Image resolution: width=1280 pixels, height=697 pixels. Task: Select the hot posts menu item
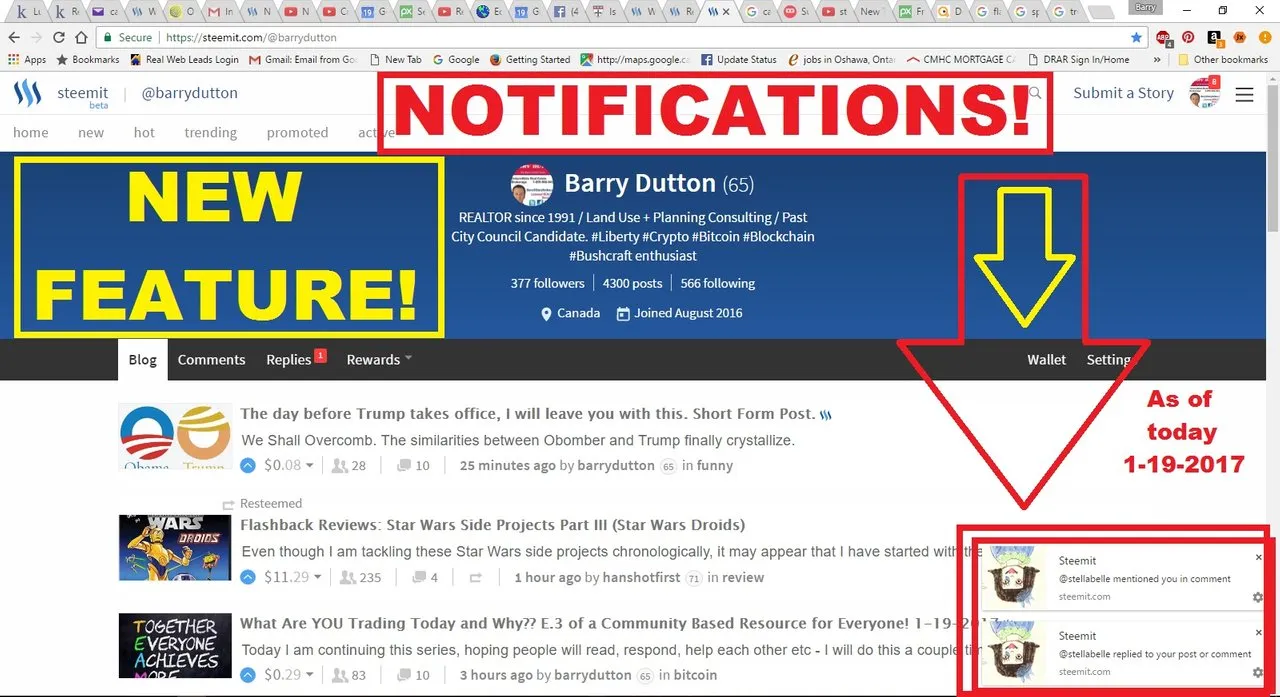[x=144, y=132]
